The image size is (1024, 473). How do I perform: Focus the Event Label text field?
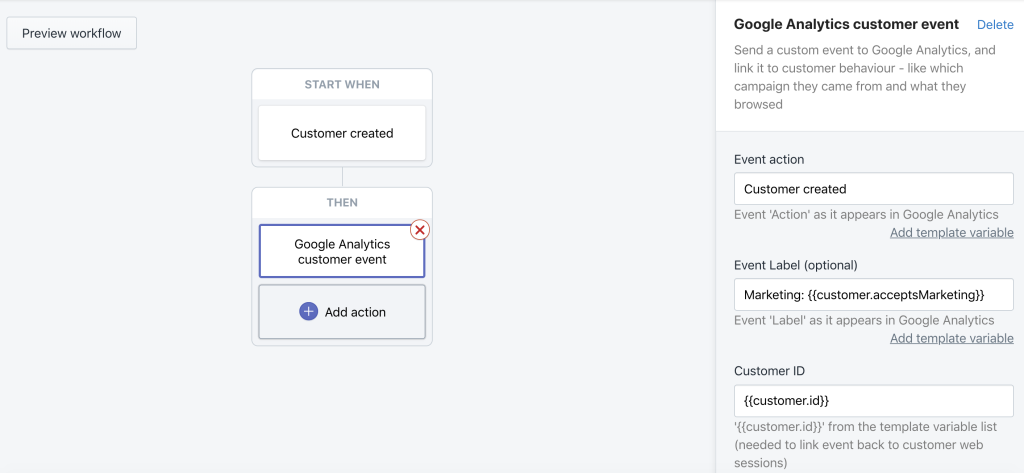pyautogui.click(x=873, y=294)
